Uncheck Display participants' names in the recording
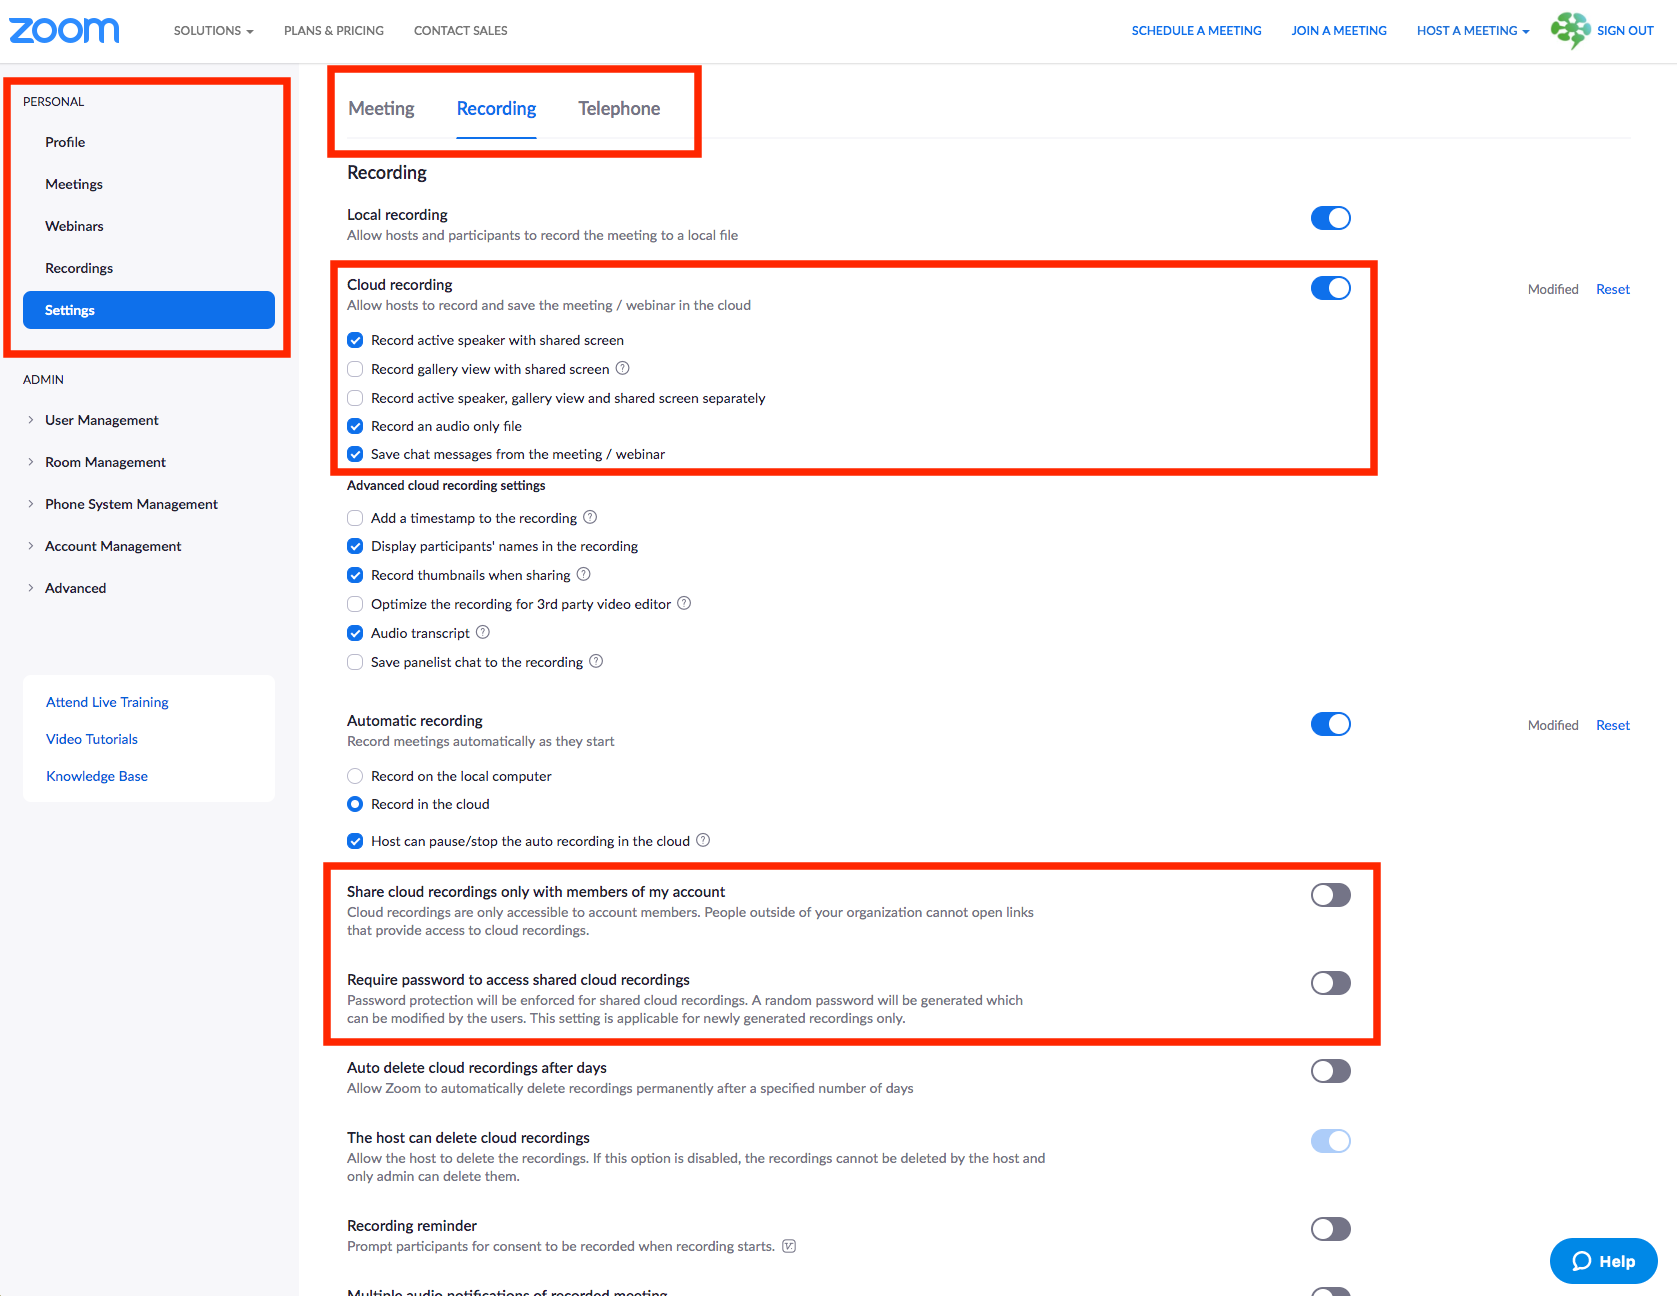Screen dimensions: 1677x1296 tap(355, 546)
